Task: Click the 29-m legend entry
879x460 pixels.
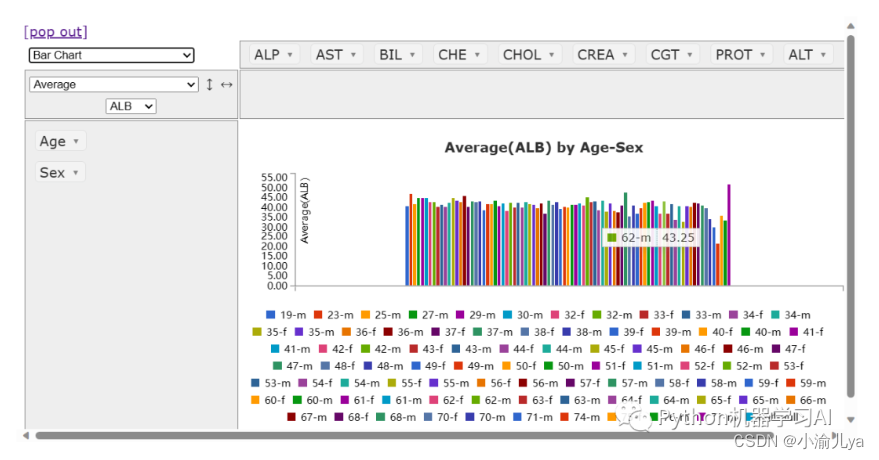Action: 475,315
